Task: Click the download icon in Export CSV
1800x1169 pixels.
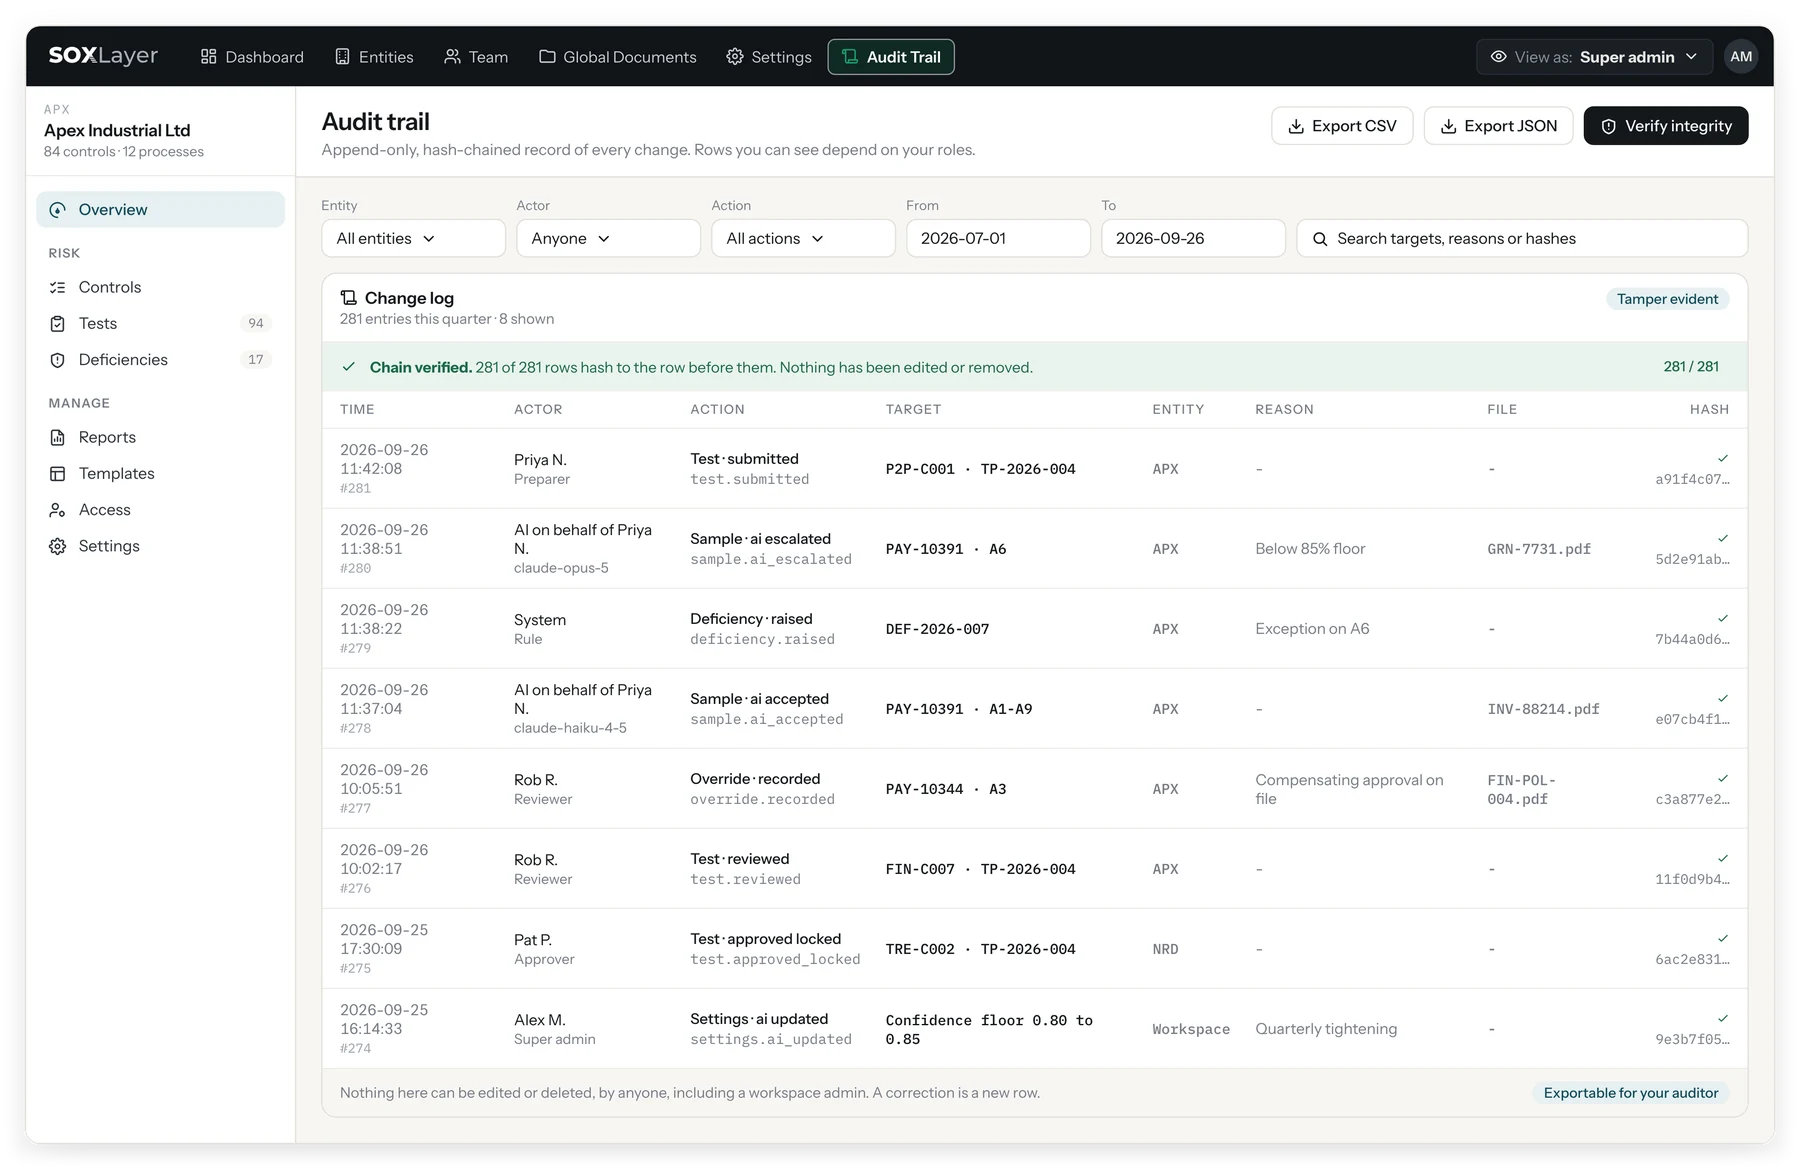Action: [1296, 127]
